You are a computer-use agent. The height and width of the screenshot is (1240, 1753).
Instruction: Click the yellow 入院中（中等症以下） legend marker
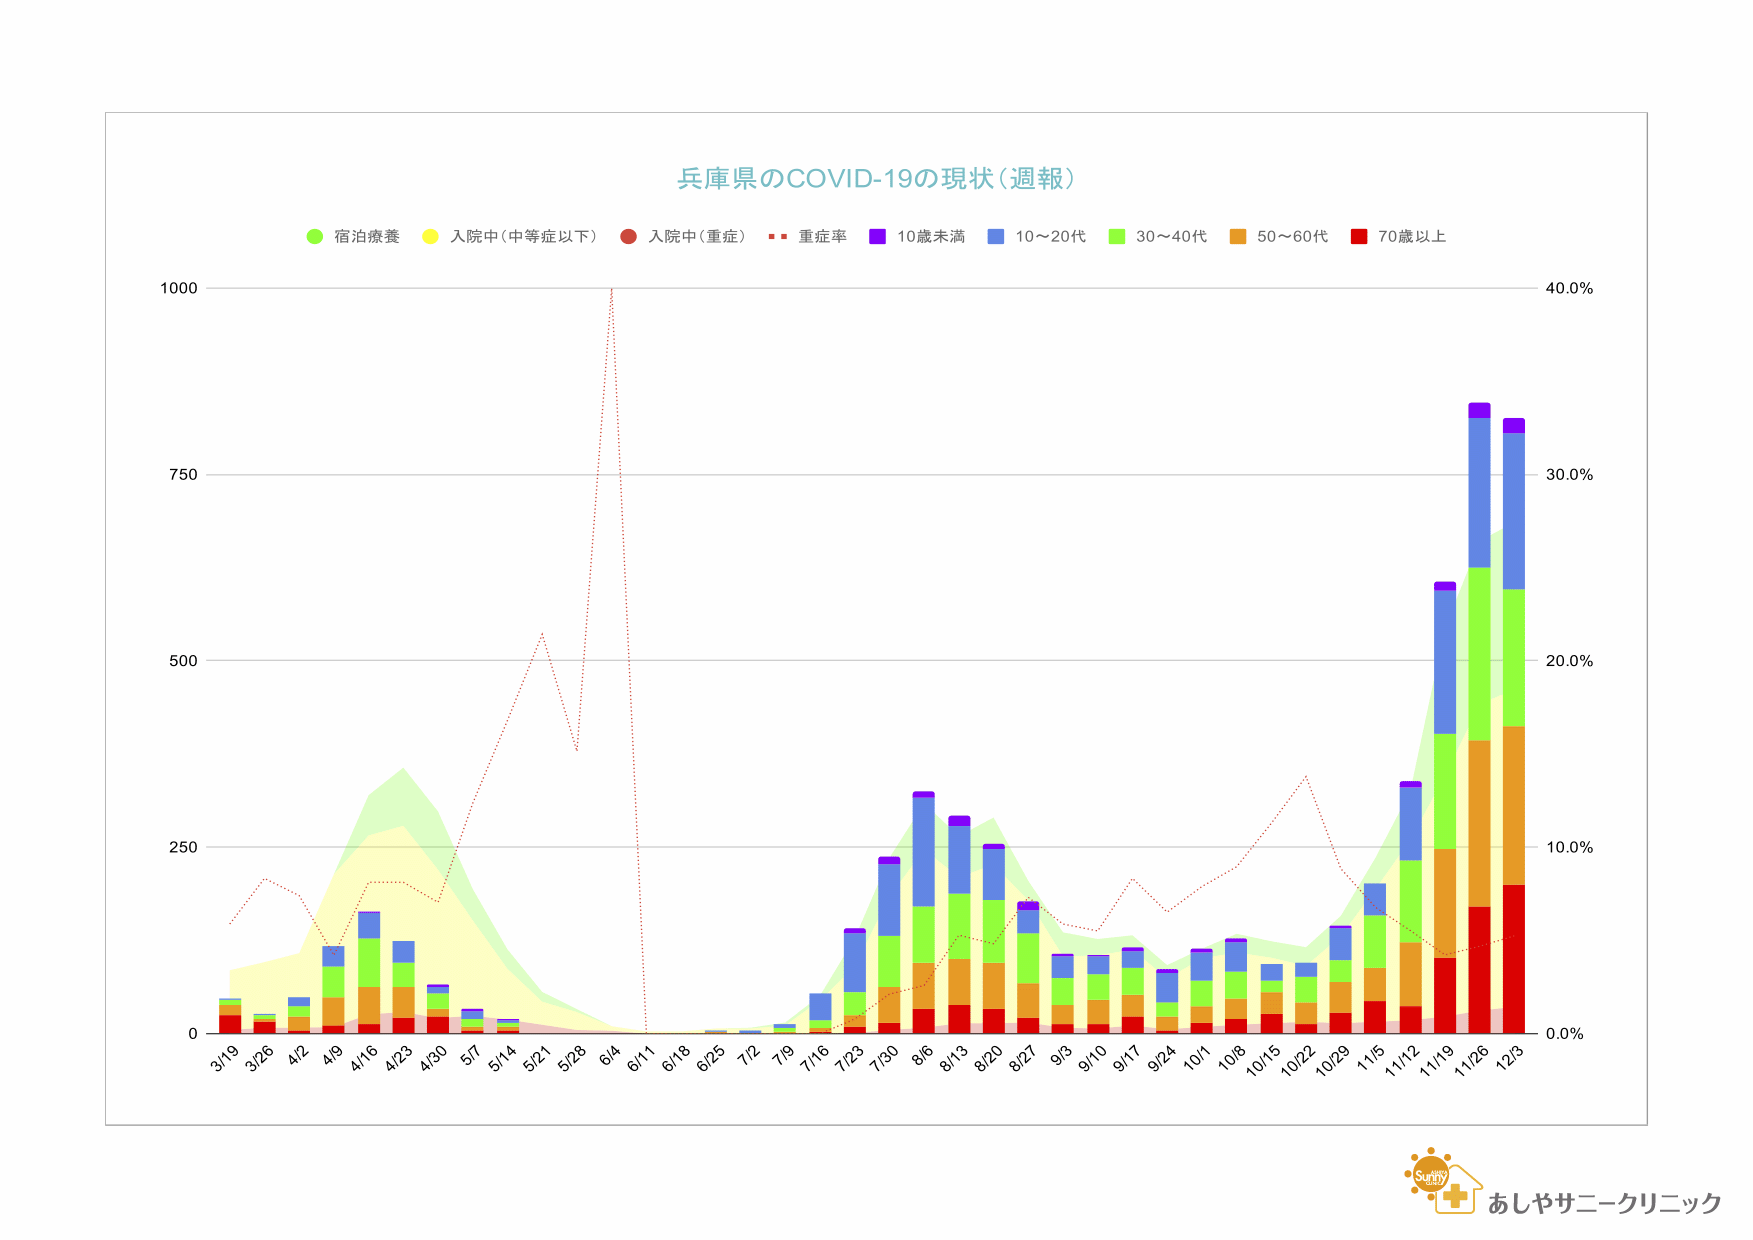430,237
